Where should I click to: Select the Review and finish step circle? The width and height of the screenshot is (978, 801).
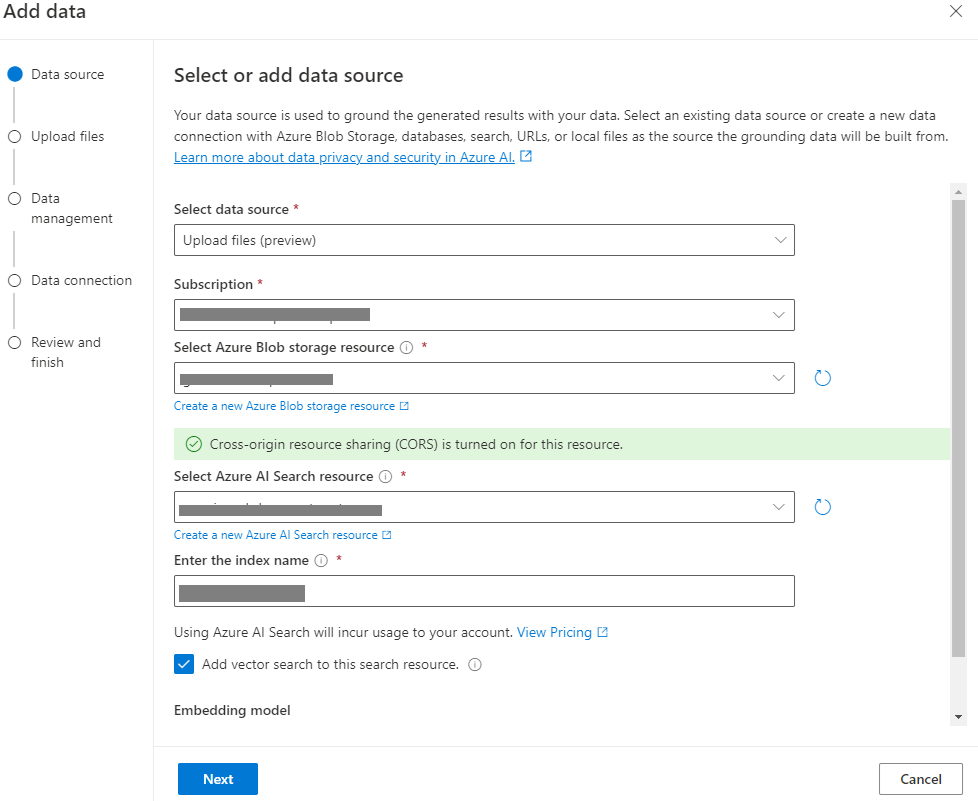click(x=14, y=341)
